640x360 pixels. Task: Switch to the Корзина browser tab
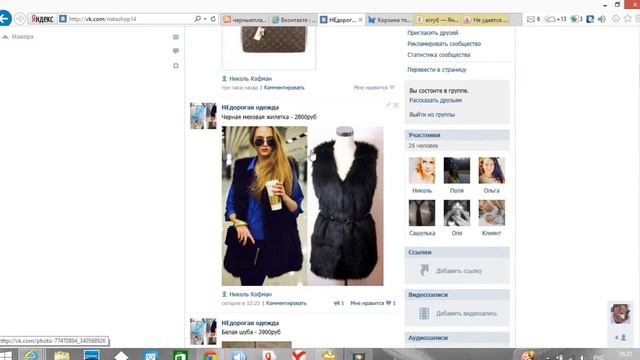pyautogui.click(x=389, y=20)
